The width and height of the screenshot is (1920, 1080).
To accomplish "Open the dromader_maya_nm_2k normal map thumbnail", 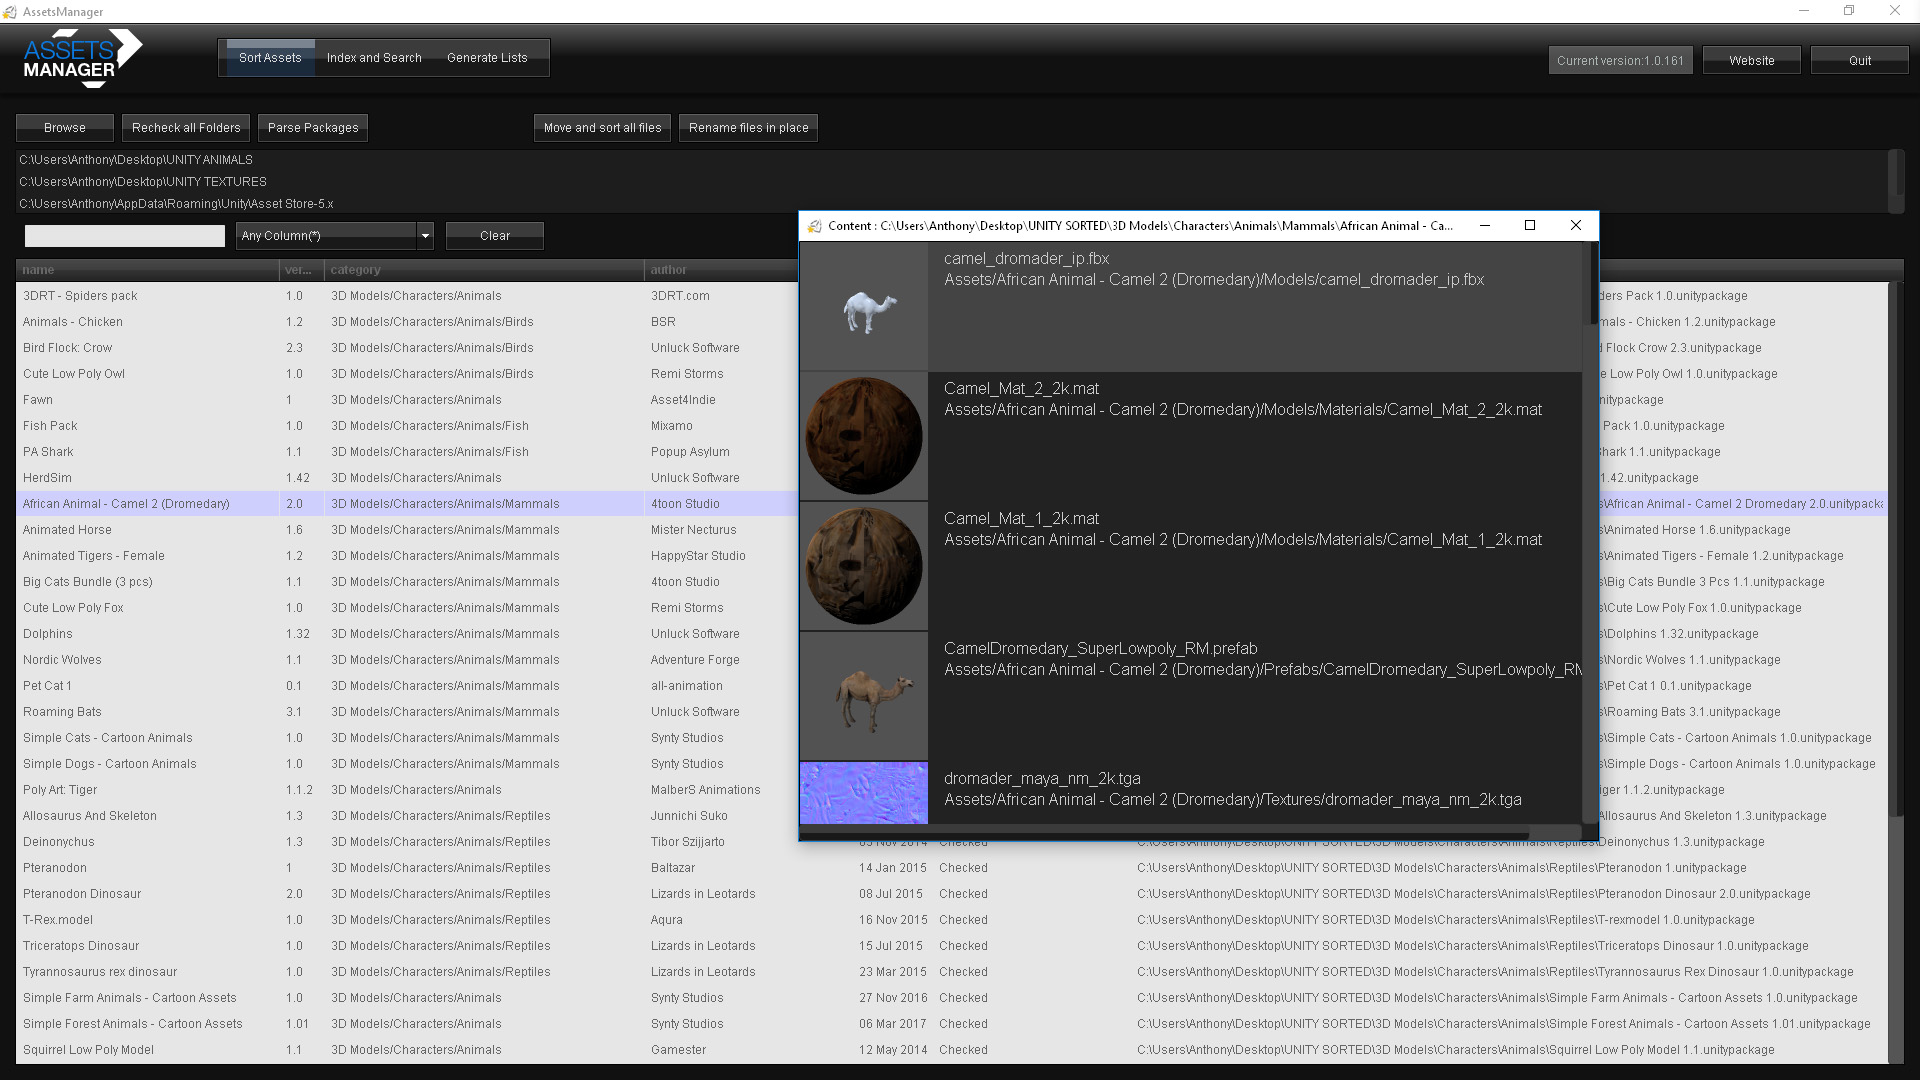I will tap(863, 793).
